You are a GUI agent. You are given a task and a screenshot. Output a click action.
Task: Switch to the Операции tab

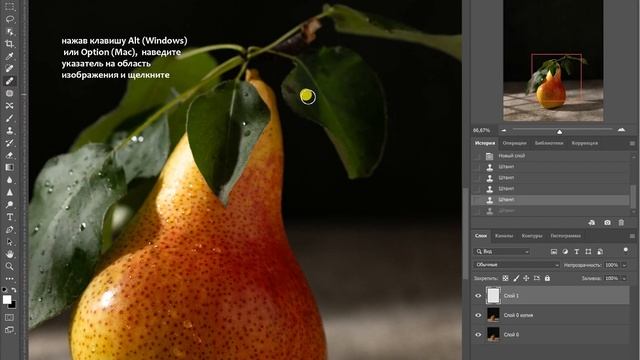point(514,143)
